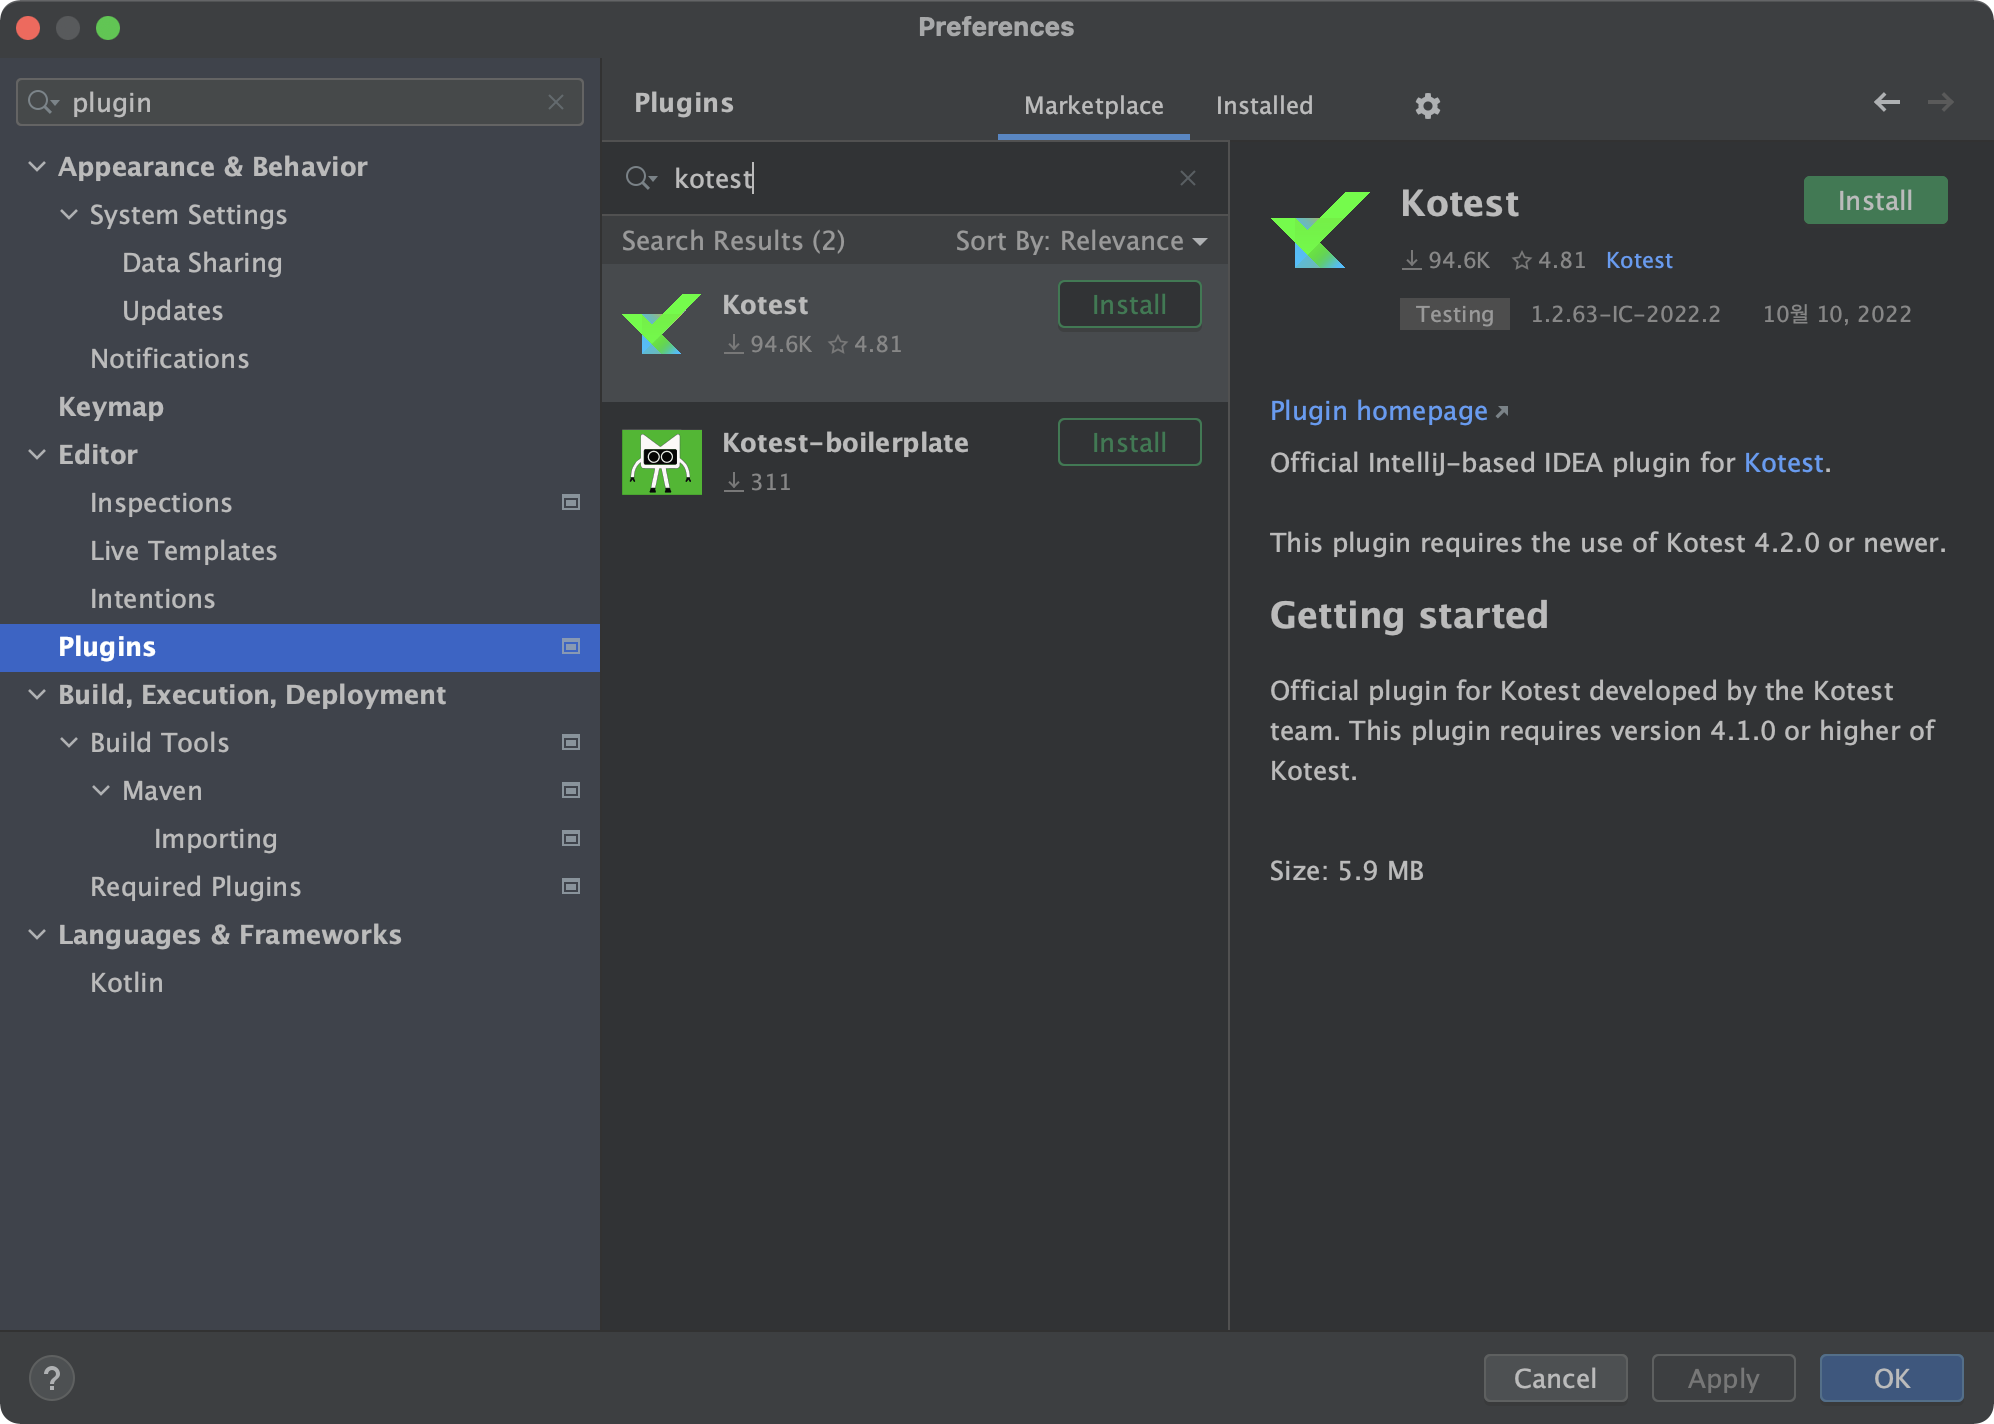Open the Kotest vendor link near the rating
This screenshot has height=1424, width=1994.
click(1639, 260)
